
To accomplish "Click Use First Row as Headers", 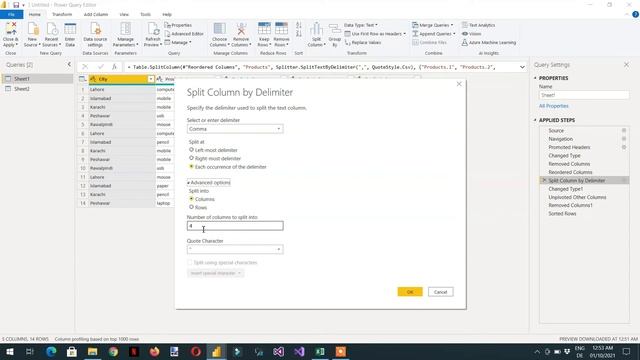I will (x=375, y=34).
